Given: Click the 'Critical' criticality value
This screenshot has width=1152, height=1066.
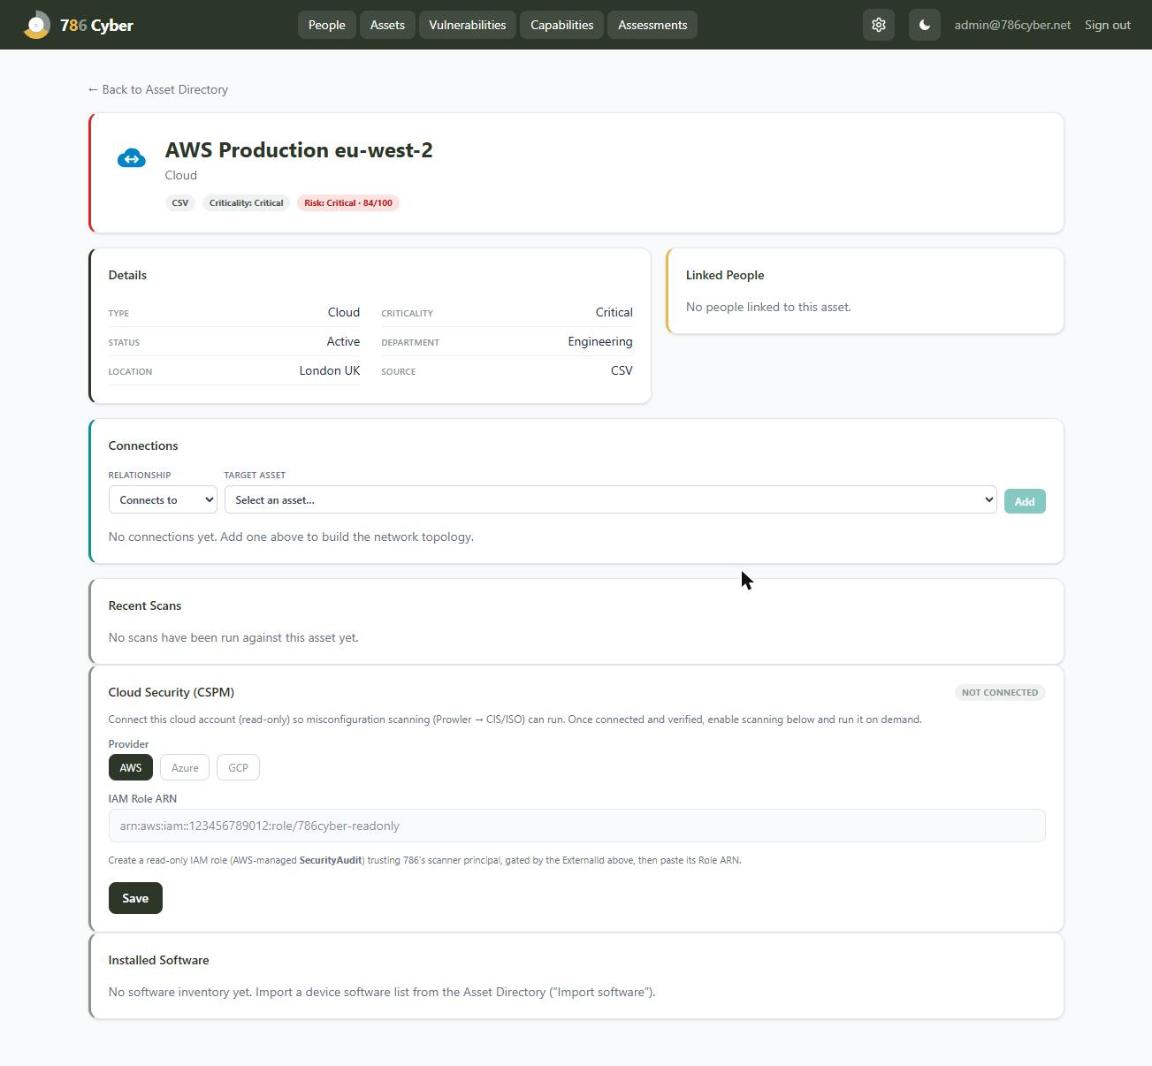Looking at the screenshot, I should [x=613, y=312].
